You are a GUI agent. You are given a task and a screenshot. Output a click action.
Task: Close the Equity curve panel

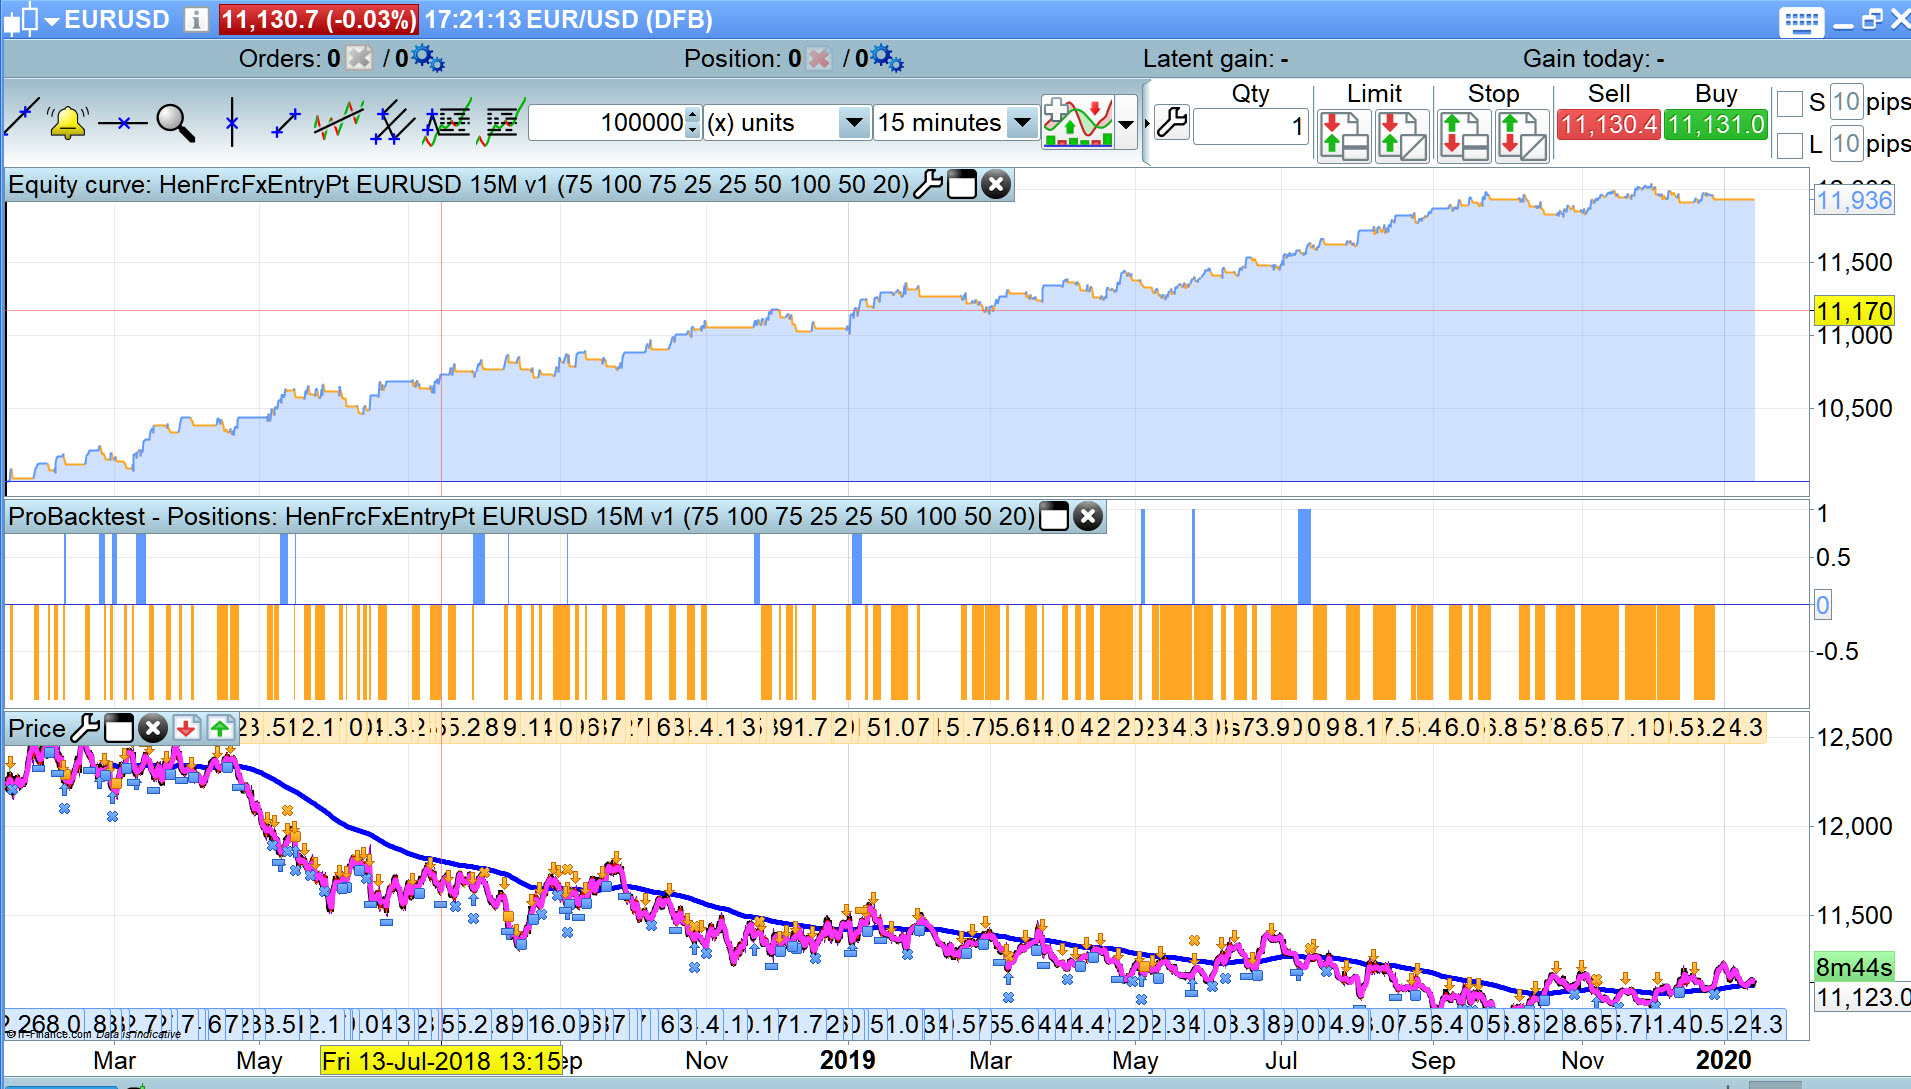(996, 184)
